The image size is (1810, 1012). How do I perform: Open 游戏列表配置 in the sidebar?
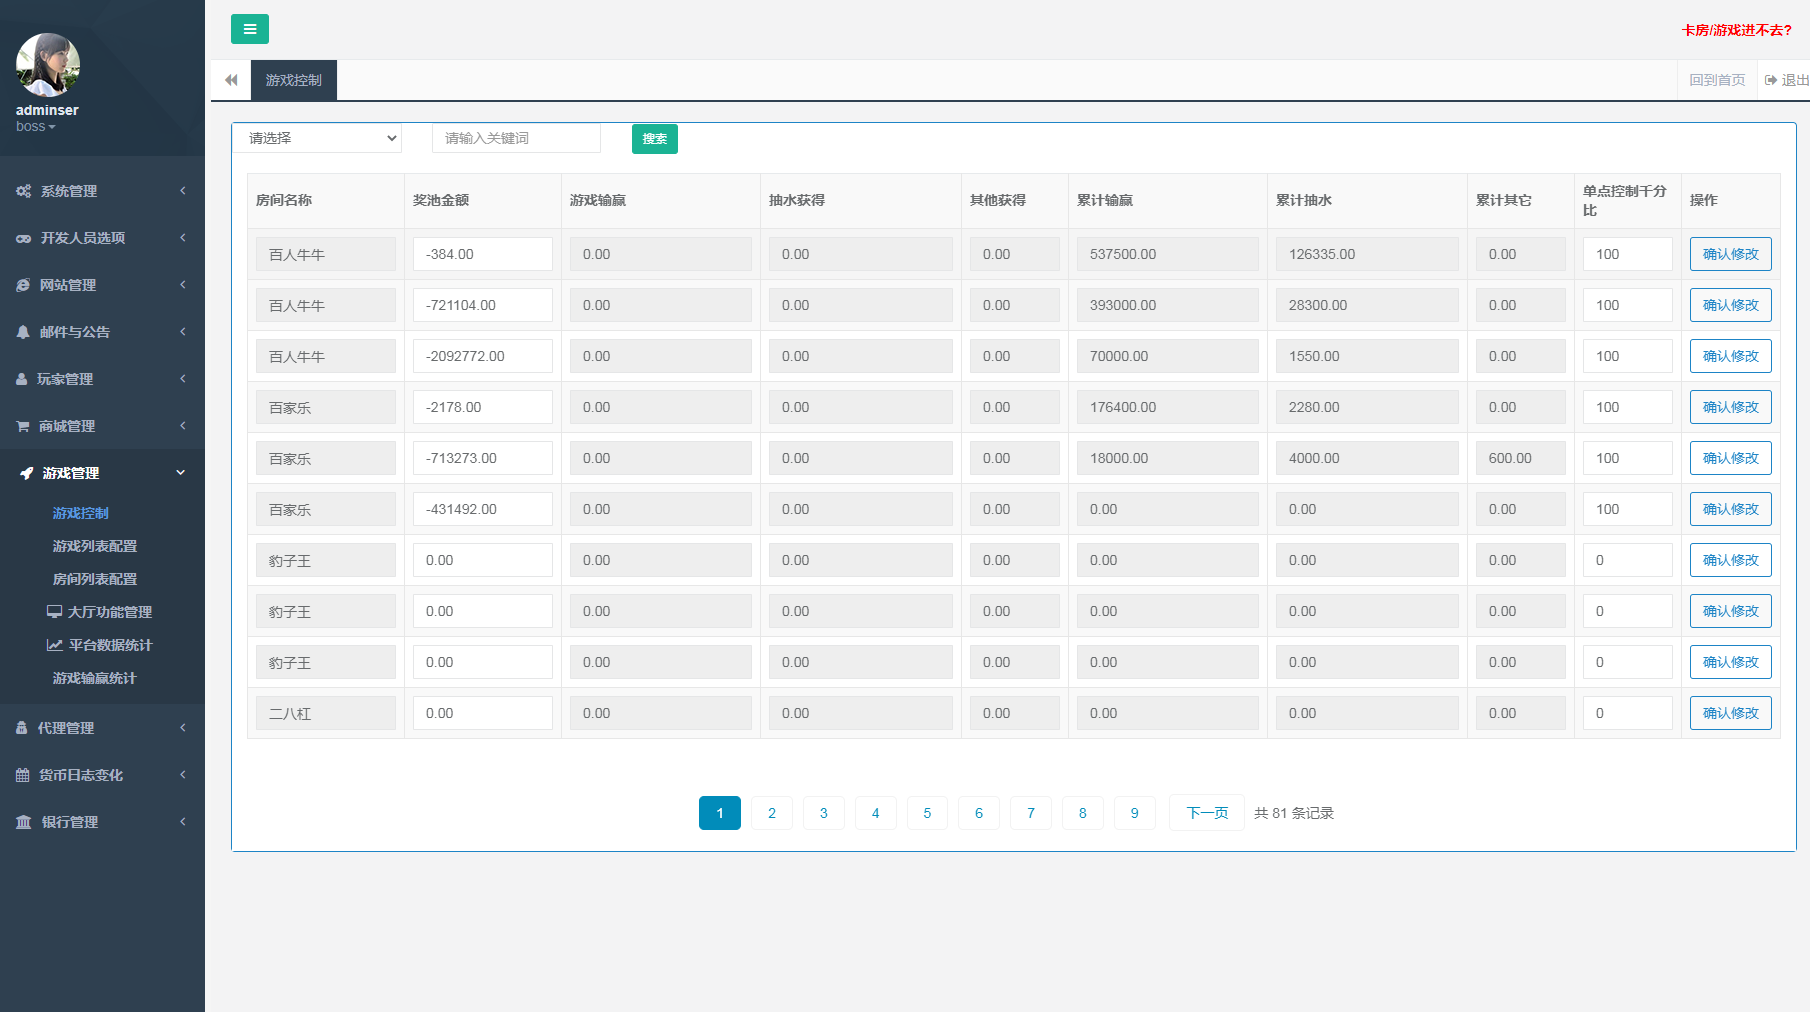(95, 546)
